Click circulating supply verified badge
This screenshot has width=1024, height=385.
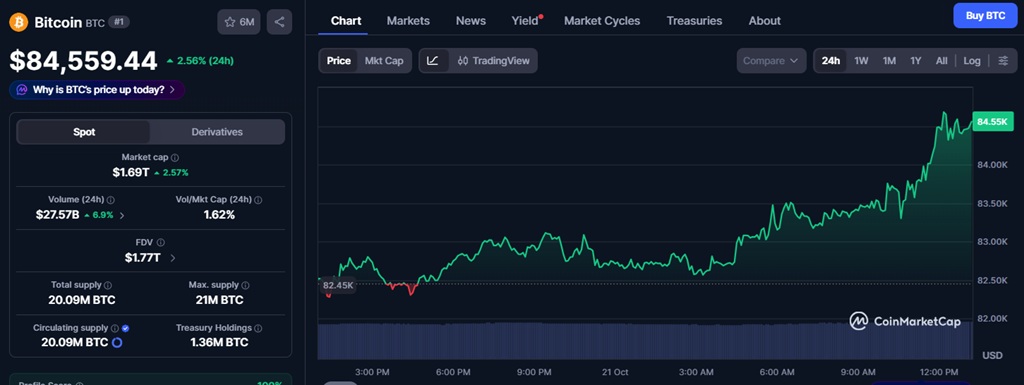tap(126, 328)
